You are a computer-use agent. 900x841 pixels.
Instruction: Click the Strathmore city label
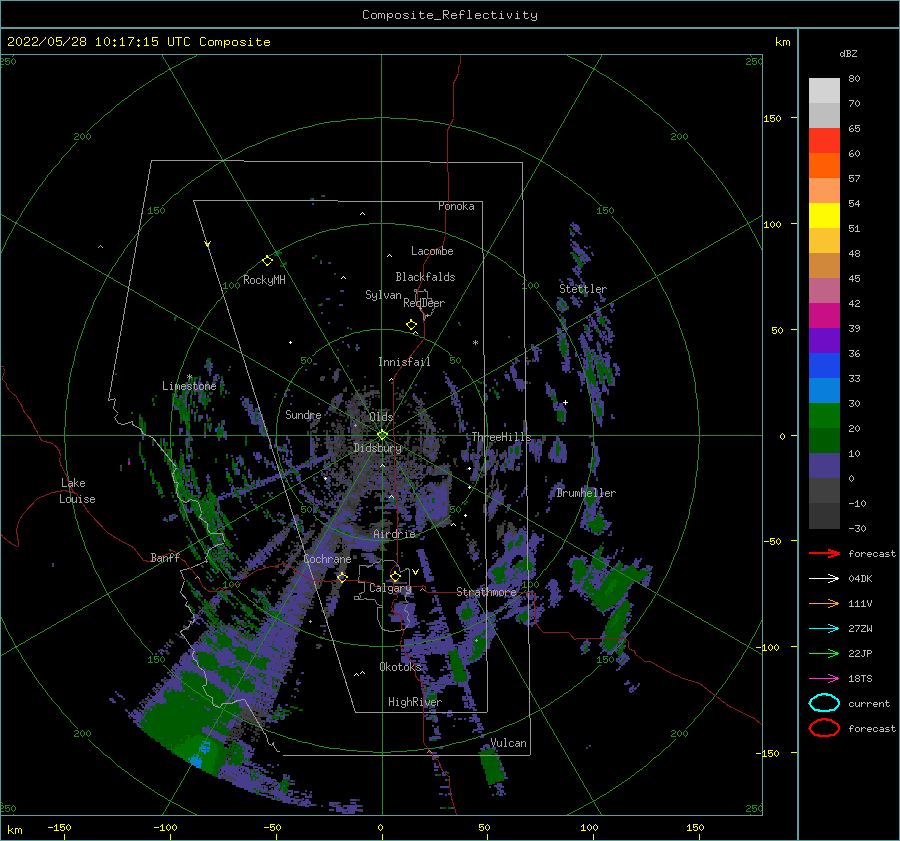[487, 592]
